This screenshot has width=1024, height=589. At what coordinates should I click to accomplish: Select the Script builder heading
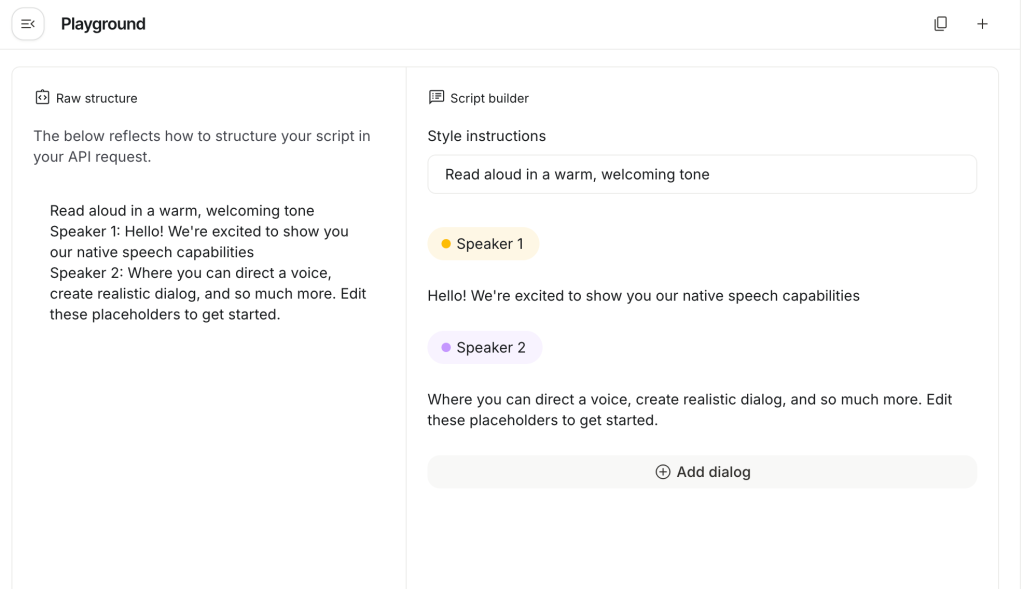(489, 98)
